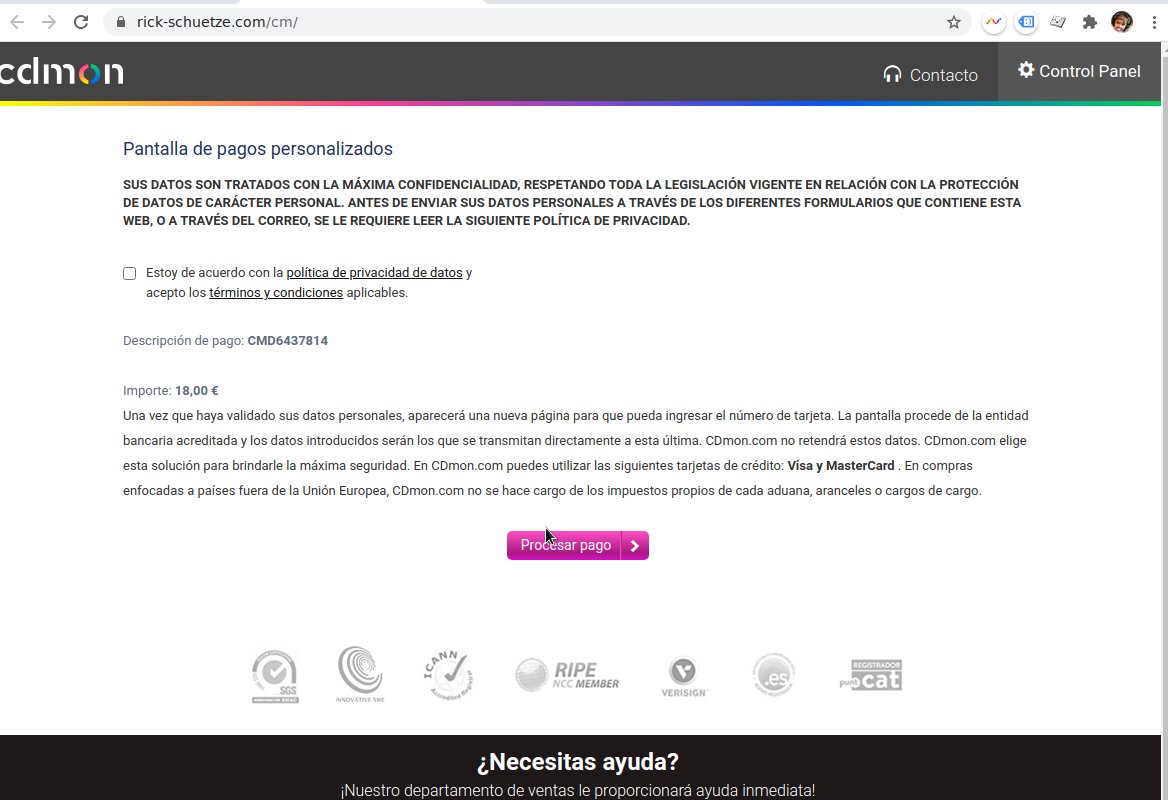Open the Contacto menu item
Image resolution: width=1168 pixels, height=800 pixels.
[930, 74]
